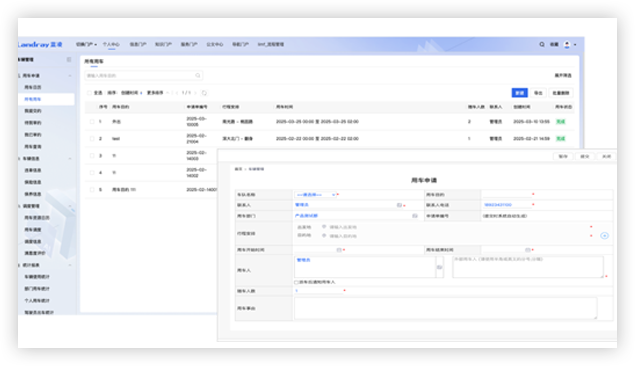Click the green status tag in row 1
Screen dimensions: 635x366
[560, 121]
